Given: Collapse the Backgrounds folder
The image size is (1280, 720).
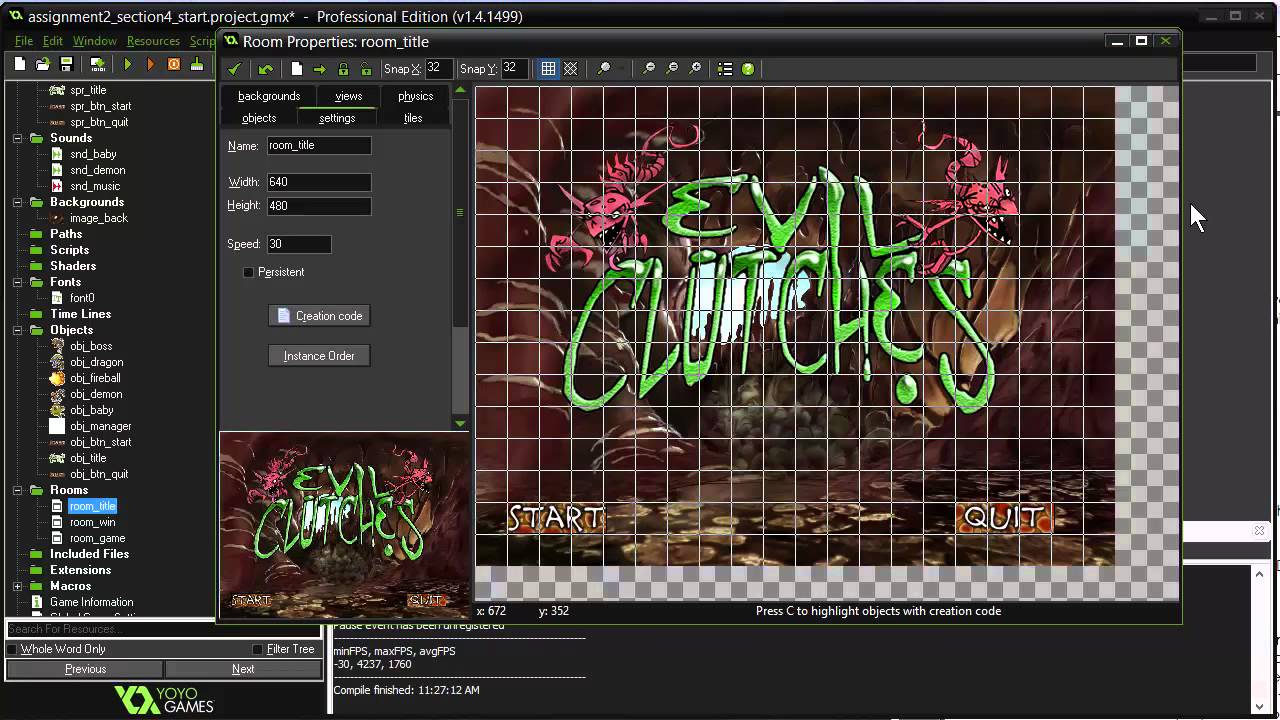Looking at the screenshot, I should [18, 202].
